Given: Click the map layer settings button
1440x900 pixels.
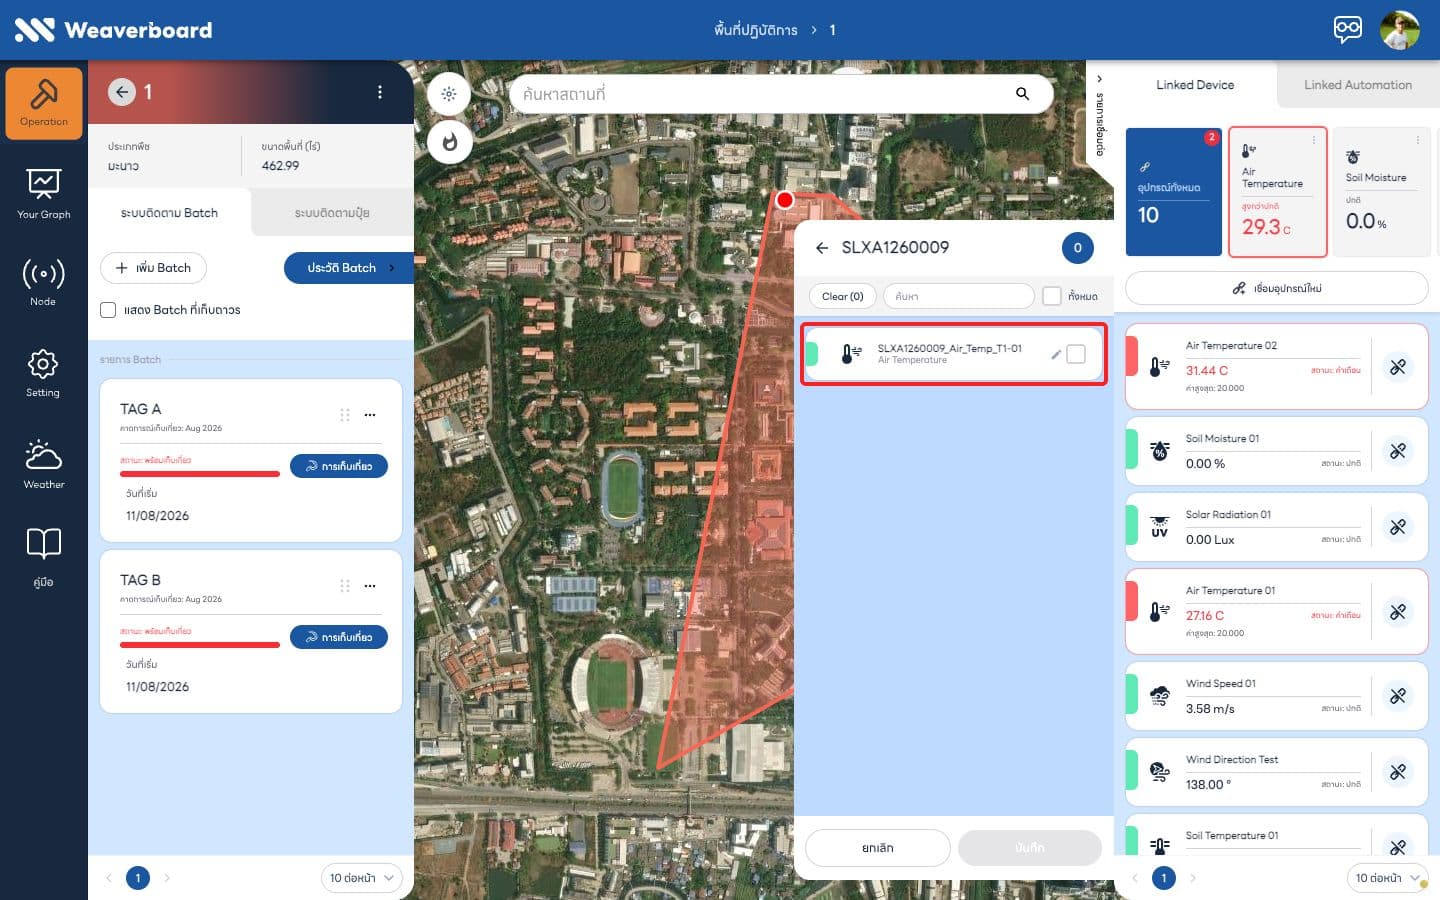Looking at the screenshot, I should tap(449, 94).
